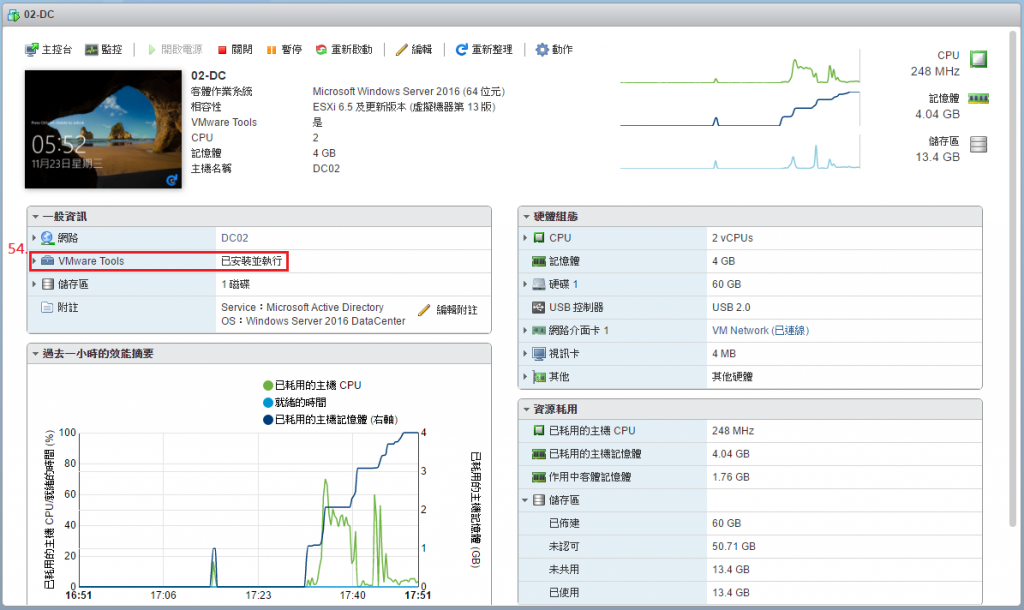Click the storage icon near 13.4 GB

(978, 144)
